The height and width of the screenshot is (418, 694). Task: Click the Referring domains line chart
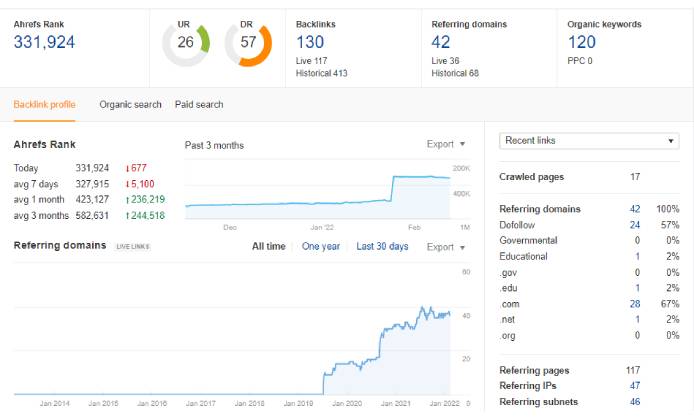point(232,330)
